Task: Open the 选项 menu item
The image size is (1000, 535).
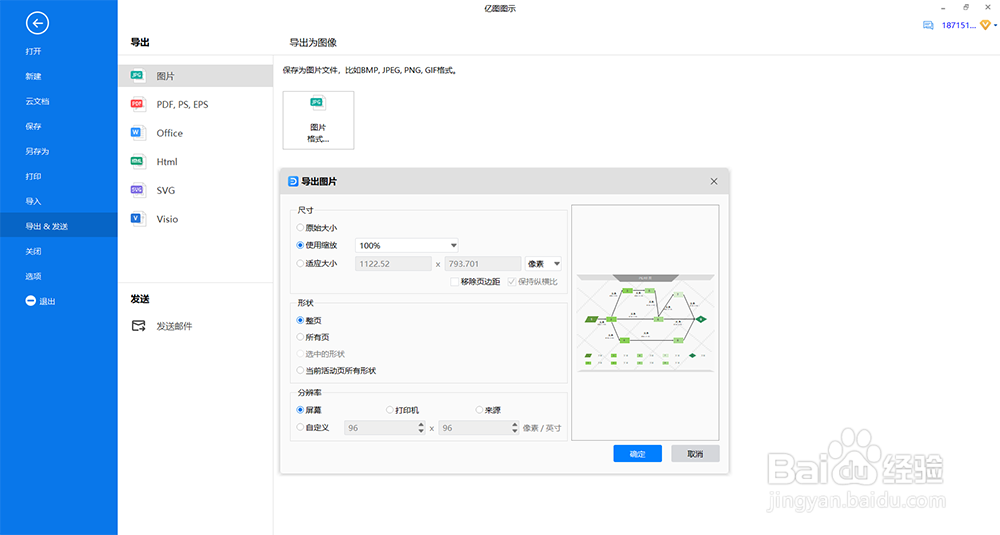Action: point(33,276)
